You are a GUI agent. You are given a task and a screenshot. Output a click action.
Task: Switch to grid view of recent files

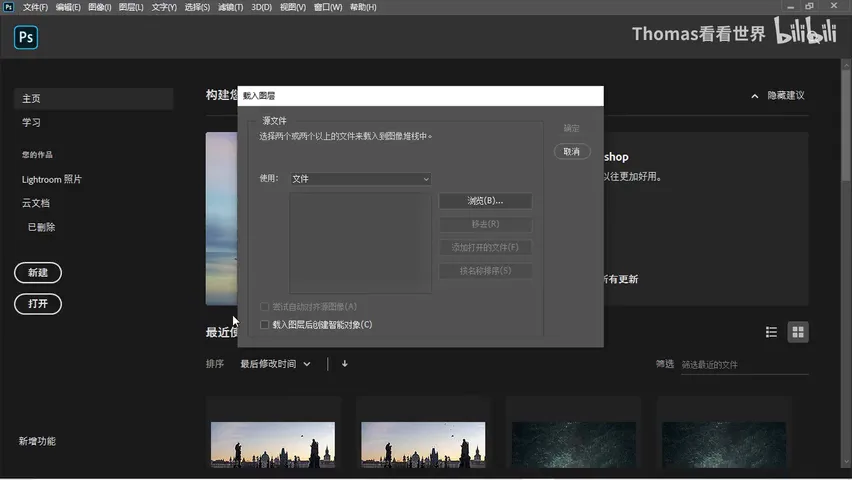[798, 332]
